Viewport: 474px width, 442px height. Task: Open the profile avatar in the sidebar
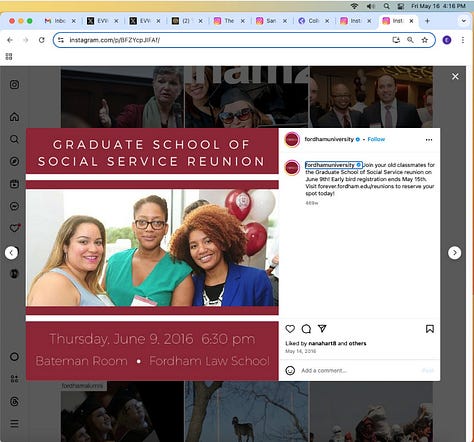pyautogui.click(x=14, y=274)
